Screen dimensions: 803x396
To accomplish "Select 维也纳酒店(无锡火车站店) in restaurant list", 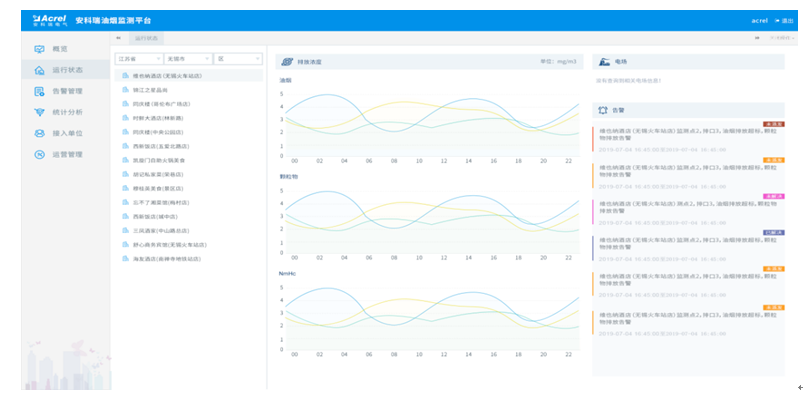I will (x=188, y=75).
